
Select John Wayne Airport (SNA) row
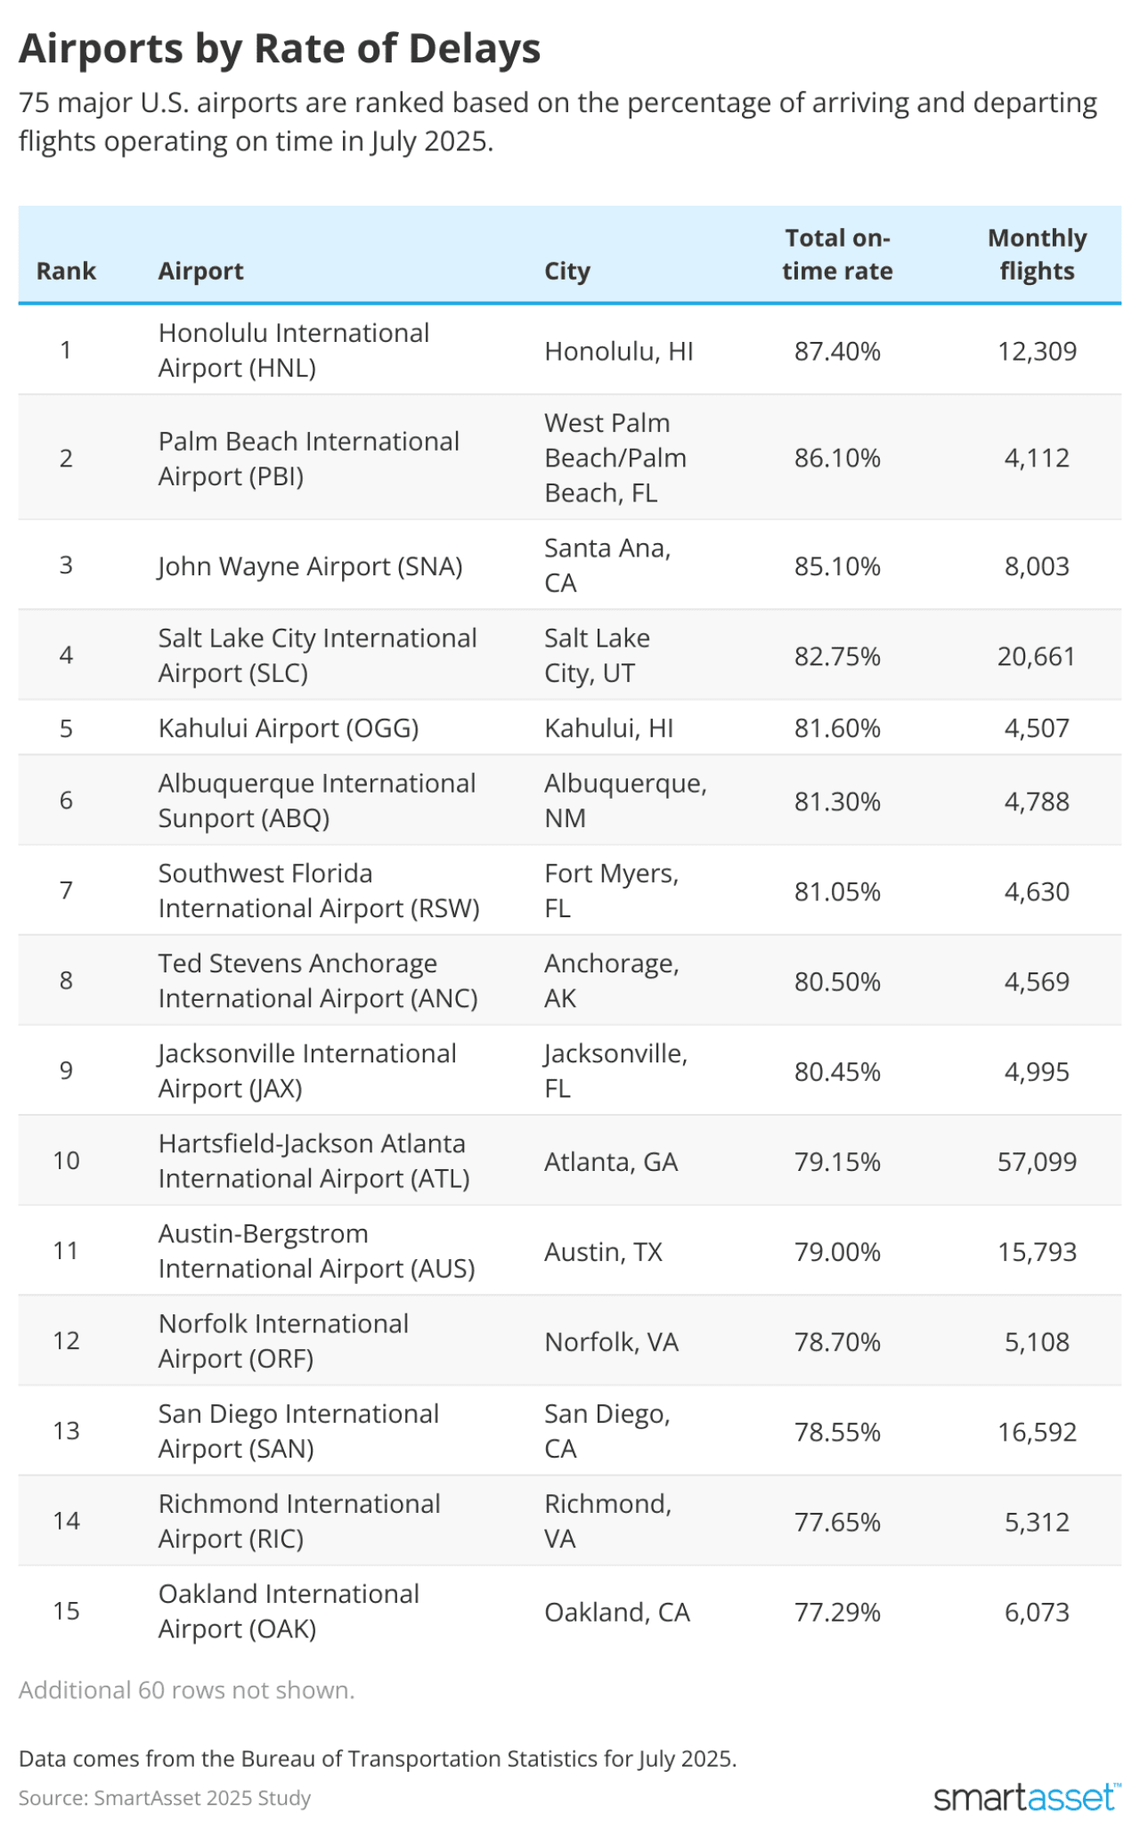310,566
